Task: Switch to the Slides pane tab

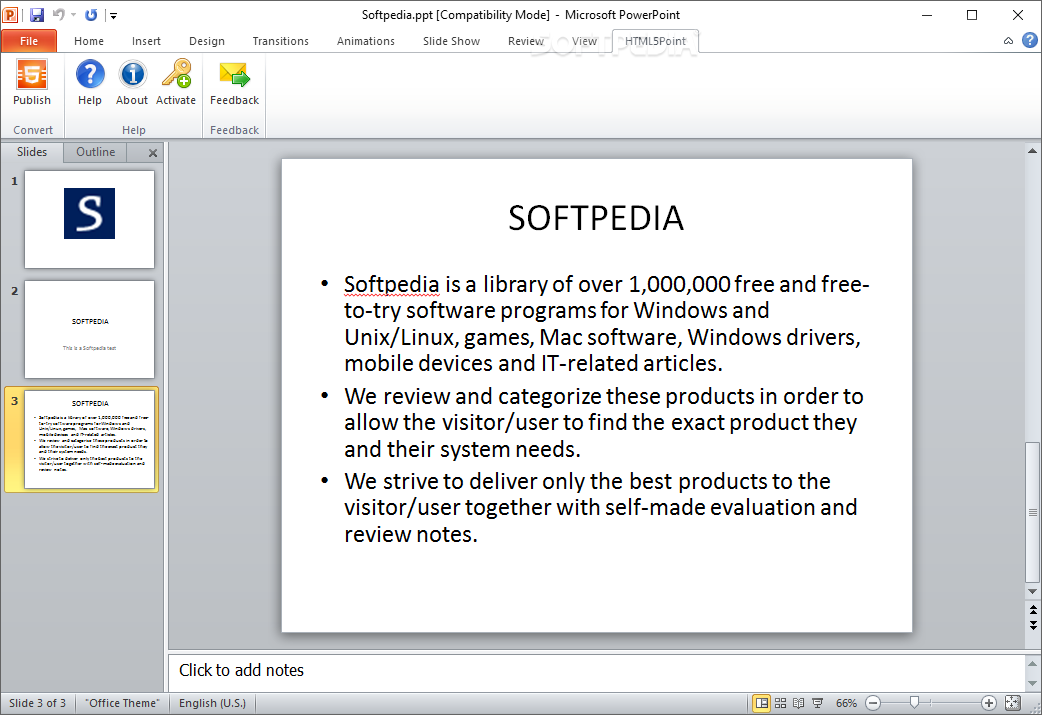Action: (x=32, y=152)
